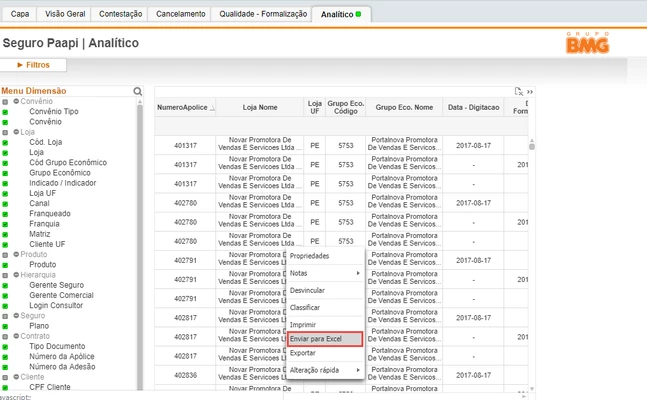647x400 pixels.
Task: Select the Convênio Tipo dimension
Action: click(x=54, y=111)
